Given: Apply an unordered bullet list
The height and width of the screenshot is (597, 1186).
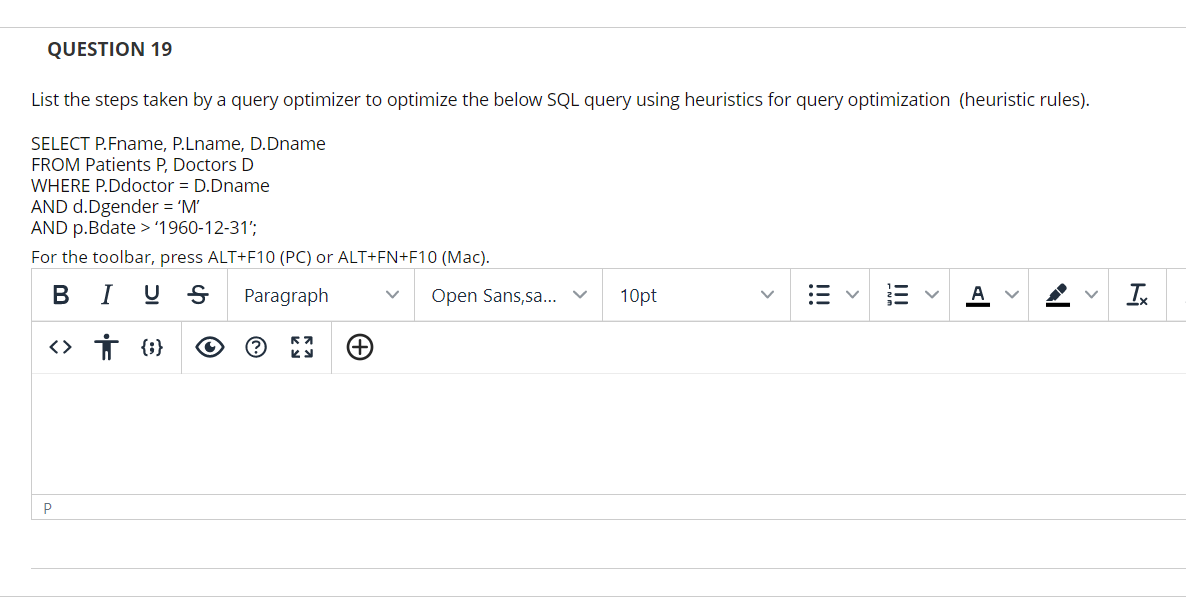Looking at the screenshot, I should (x=821, y=294).
